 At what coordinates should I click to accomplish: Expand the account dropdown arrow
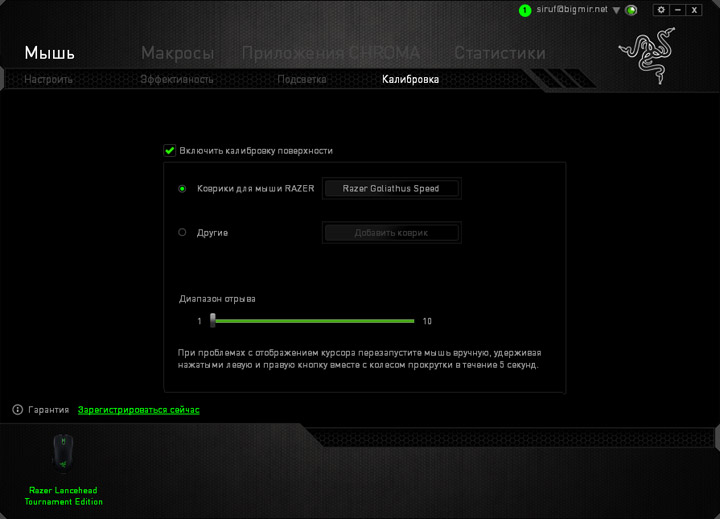coord(616,10)
